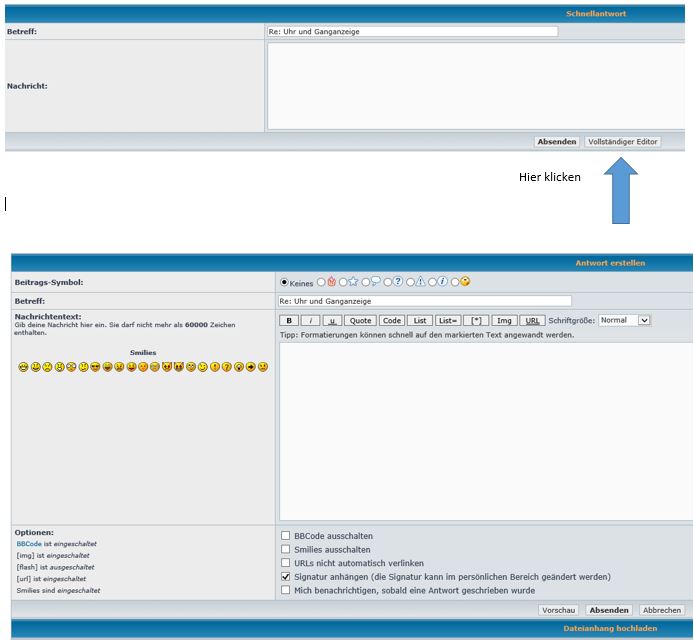Select the fire post icon radio button
The image size is (694, 640).
[x=321, y=282]
